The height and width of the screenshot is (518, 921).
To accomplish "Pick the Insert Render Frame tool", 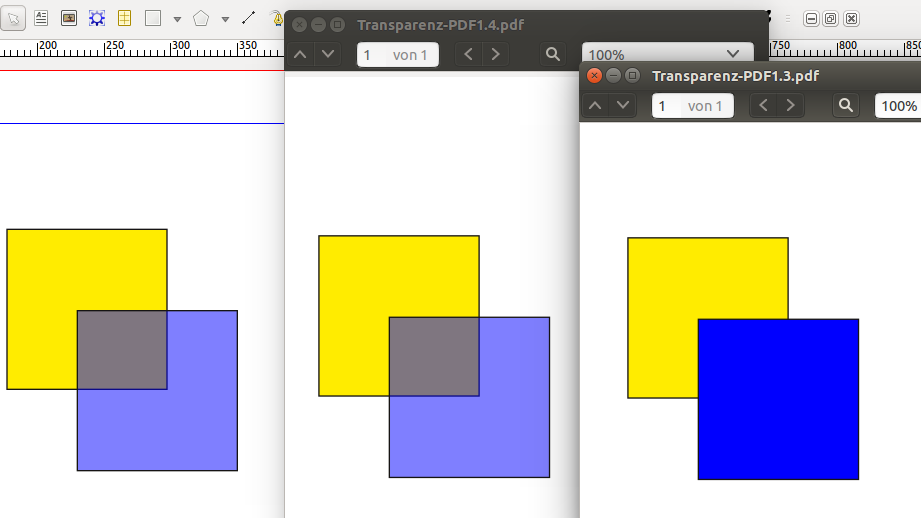I will [x=97, y=18].
